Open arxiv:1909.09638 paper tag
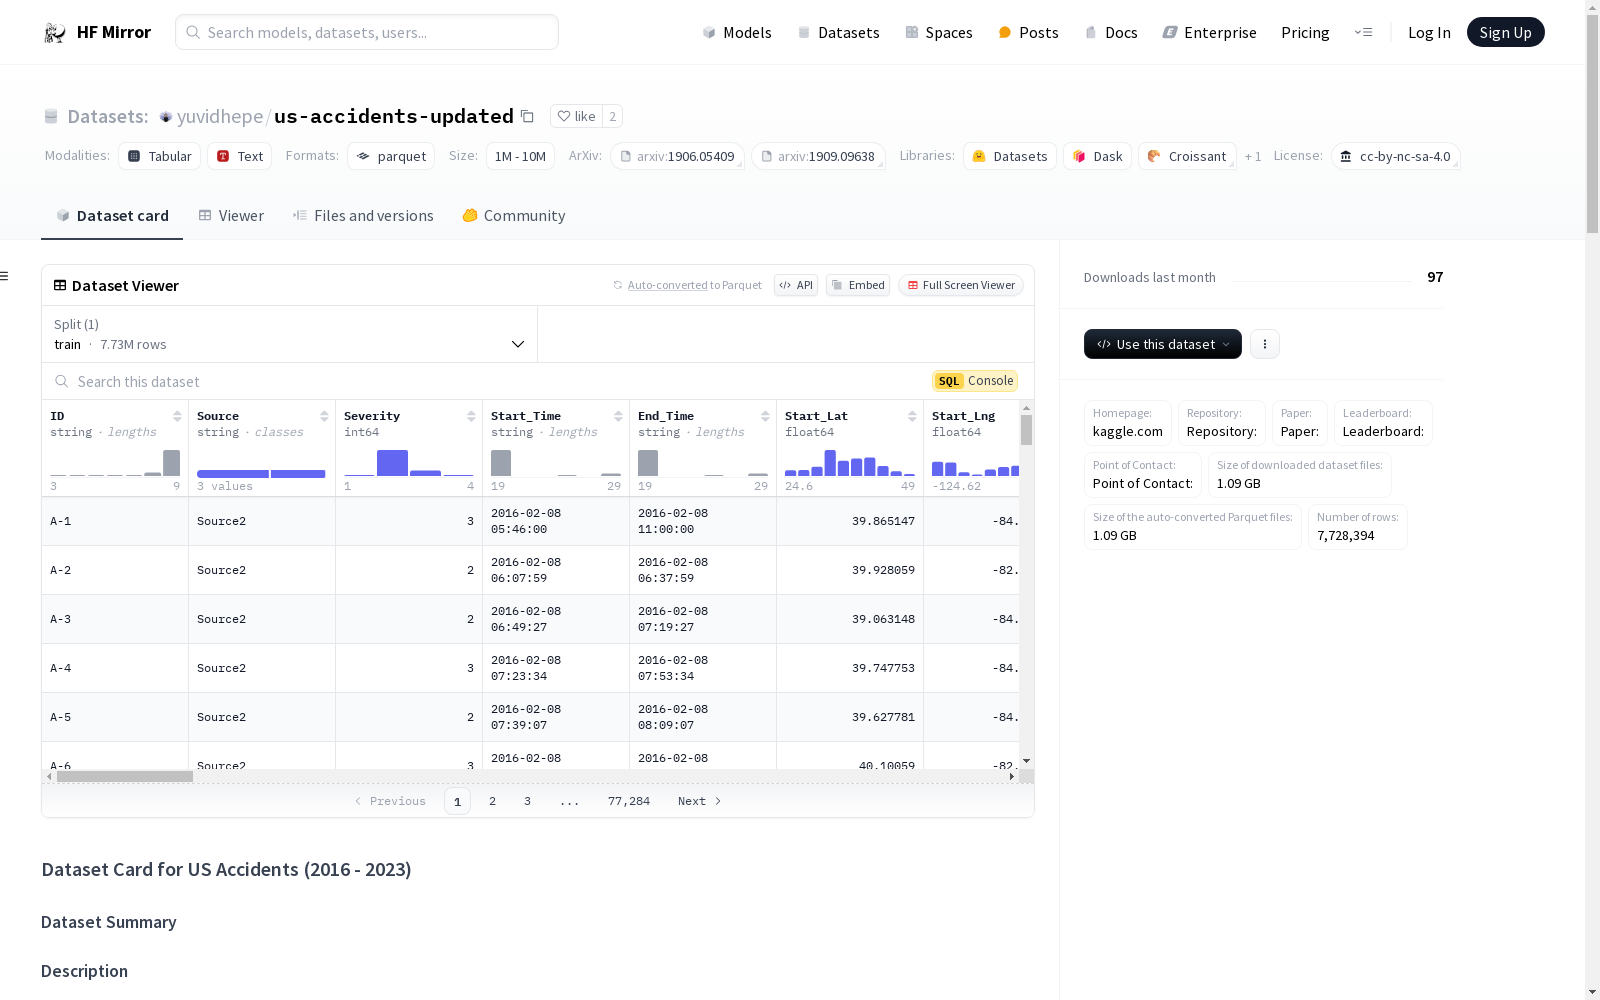Viewport: 1600px width, 1000px height. (818, 156)
